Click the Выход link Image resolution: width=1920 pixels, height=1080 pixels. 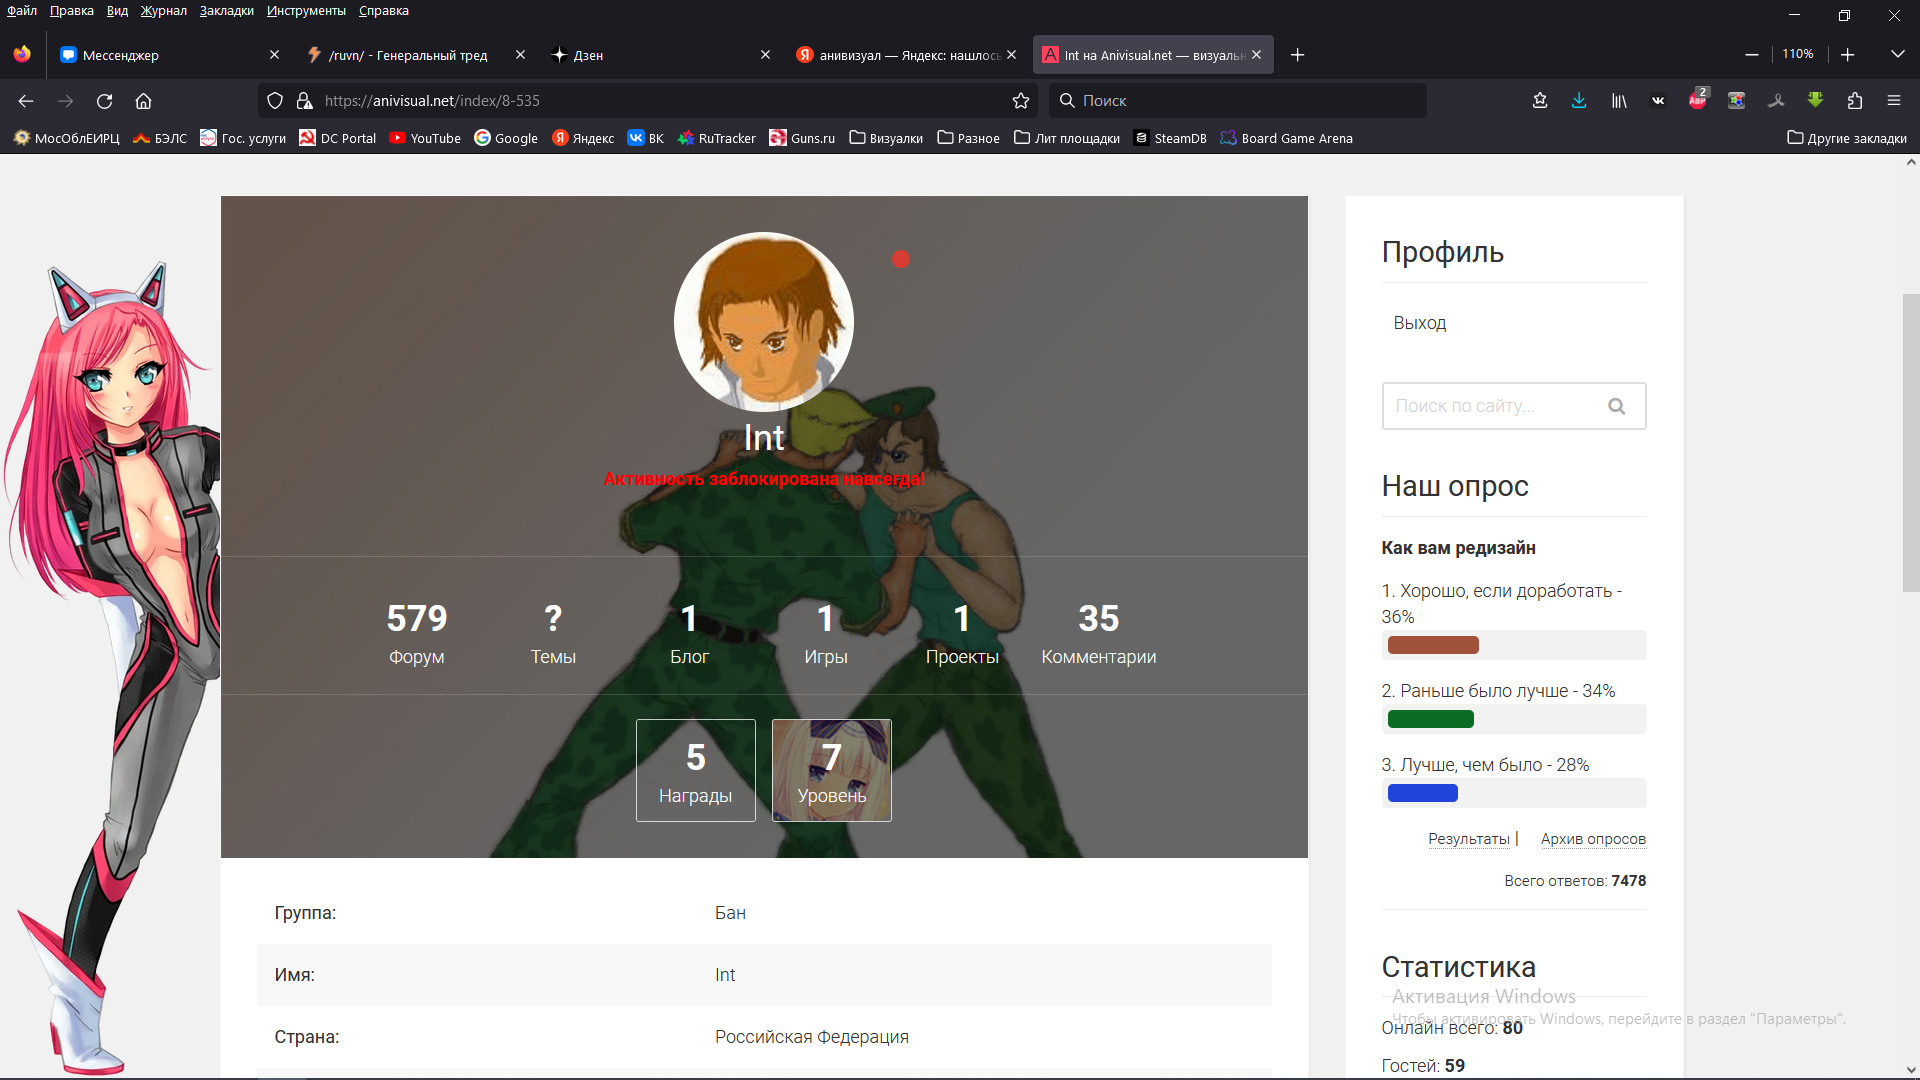[x=1419, y=323]
